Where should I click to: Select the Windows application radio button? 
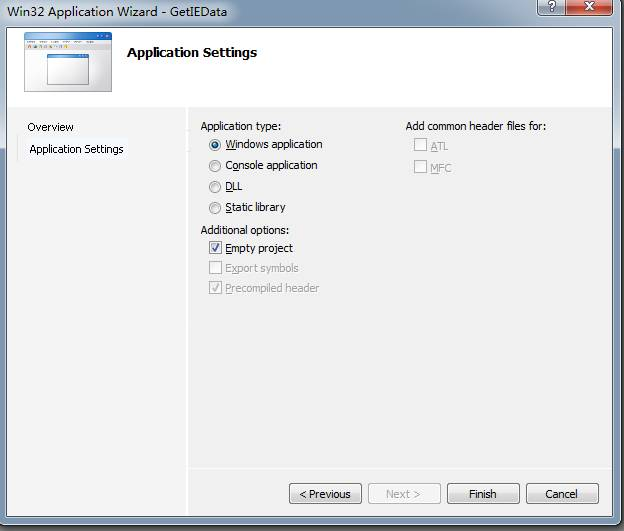pyautogui.click(x=215, y=145)
